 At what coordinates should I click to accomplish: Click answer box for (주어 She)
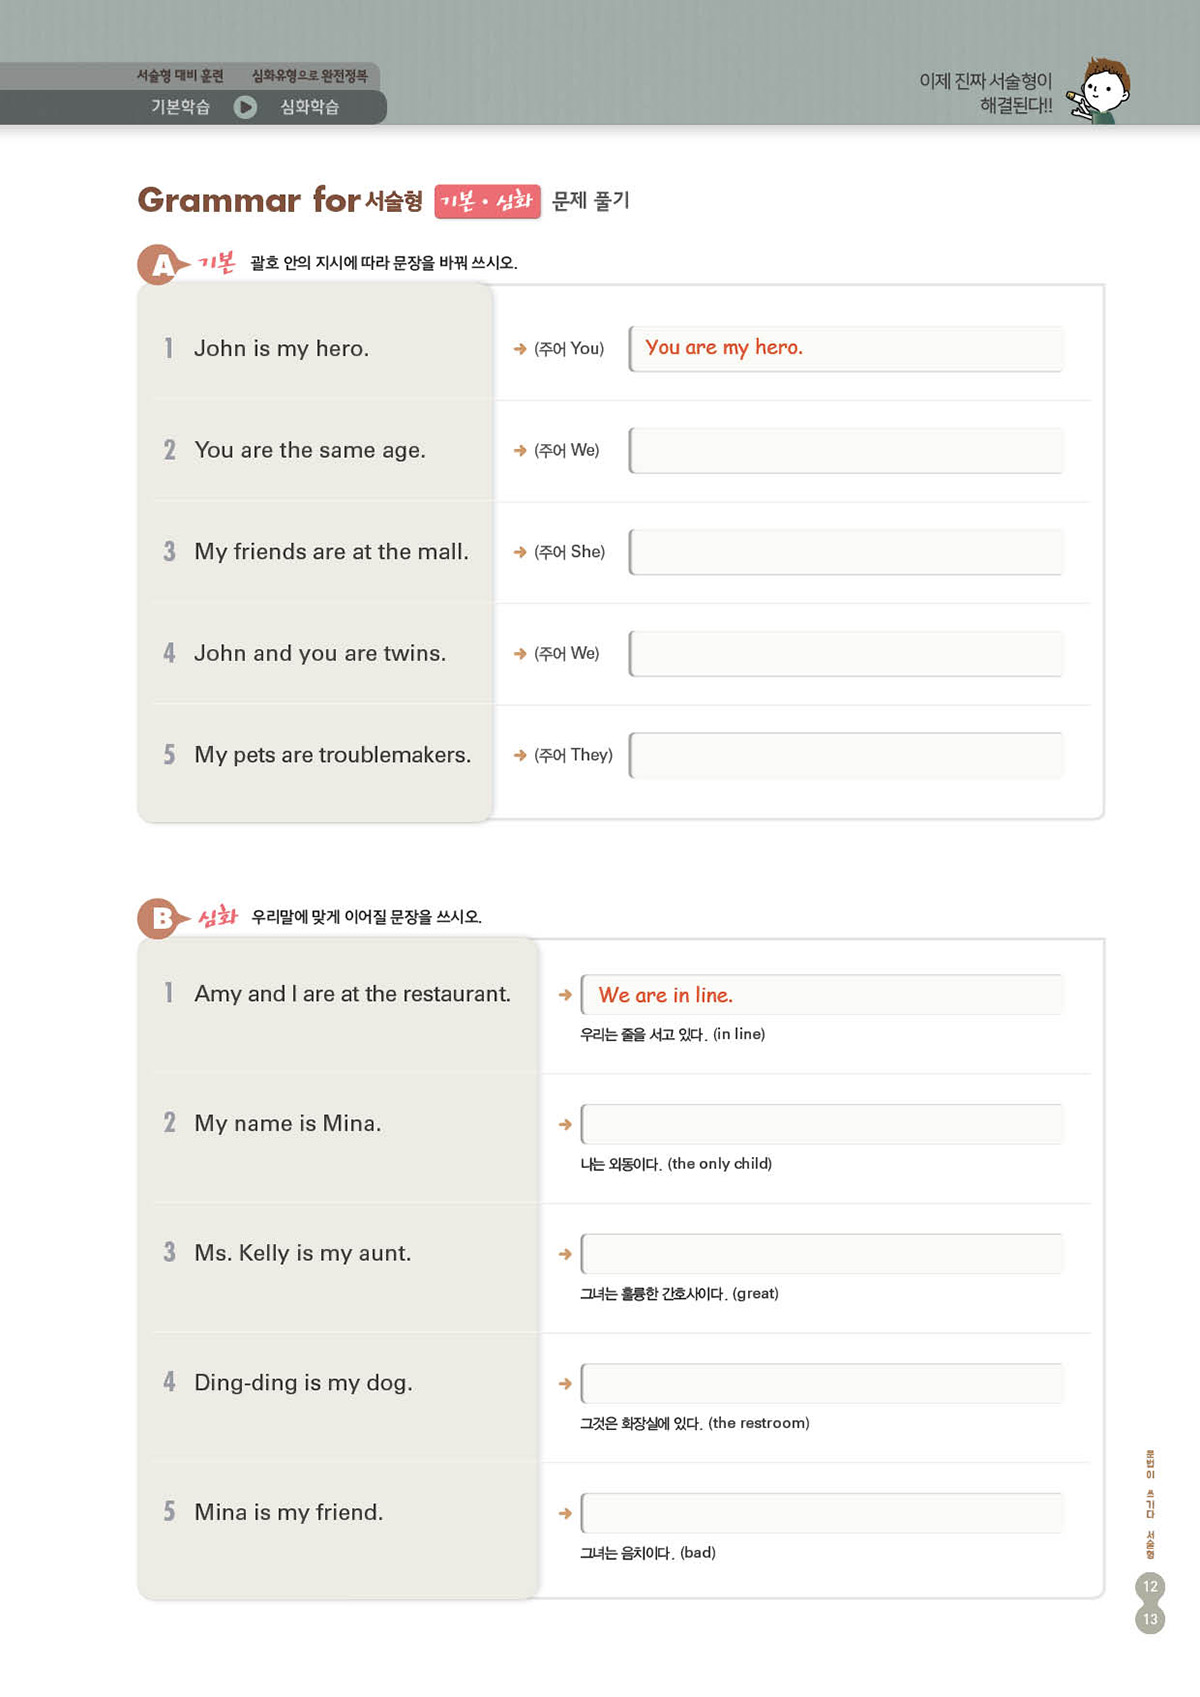(x=846, y=552)
